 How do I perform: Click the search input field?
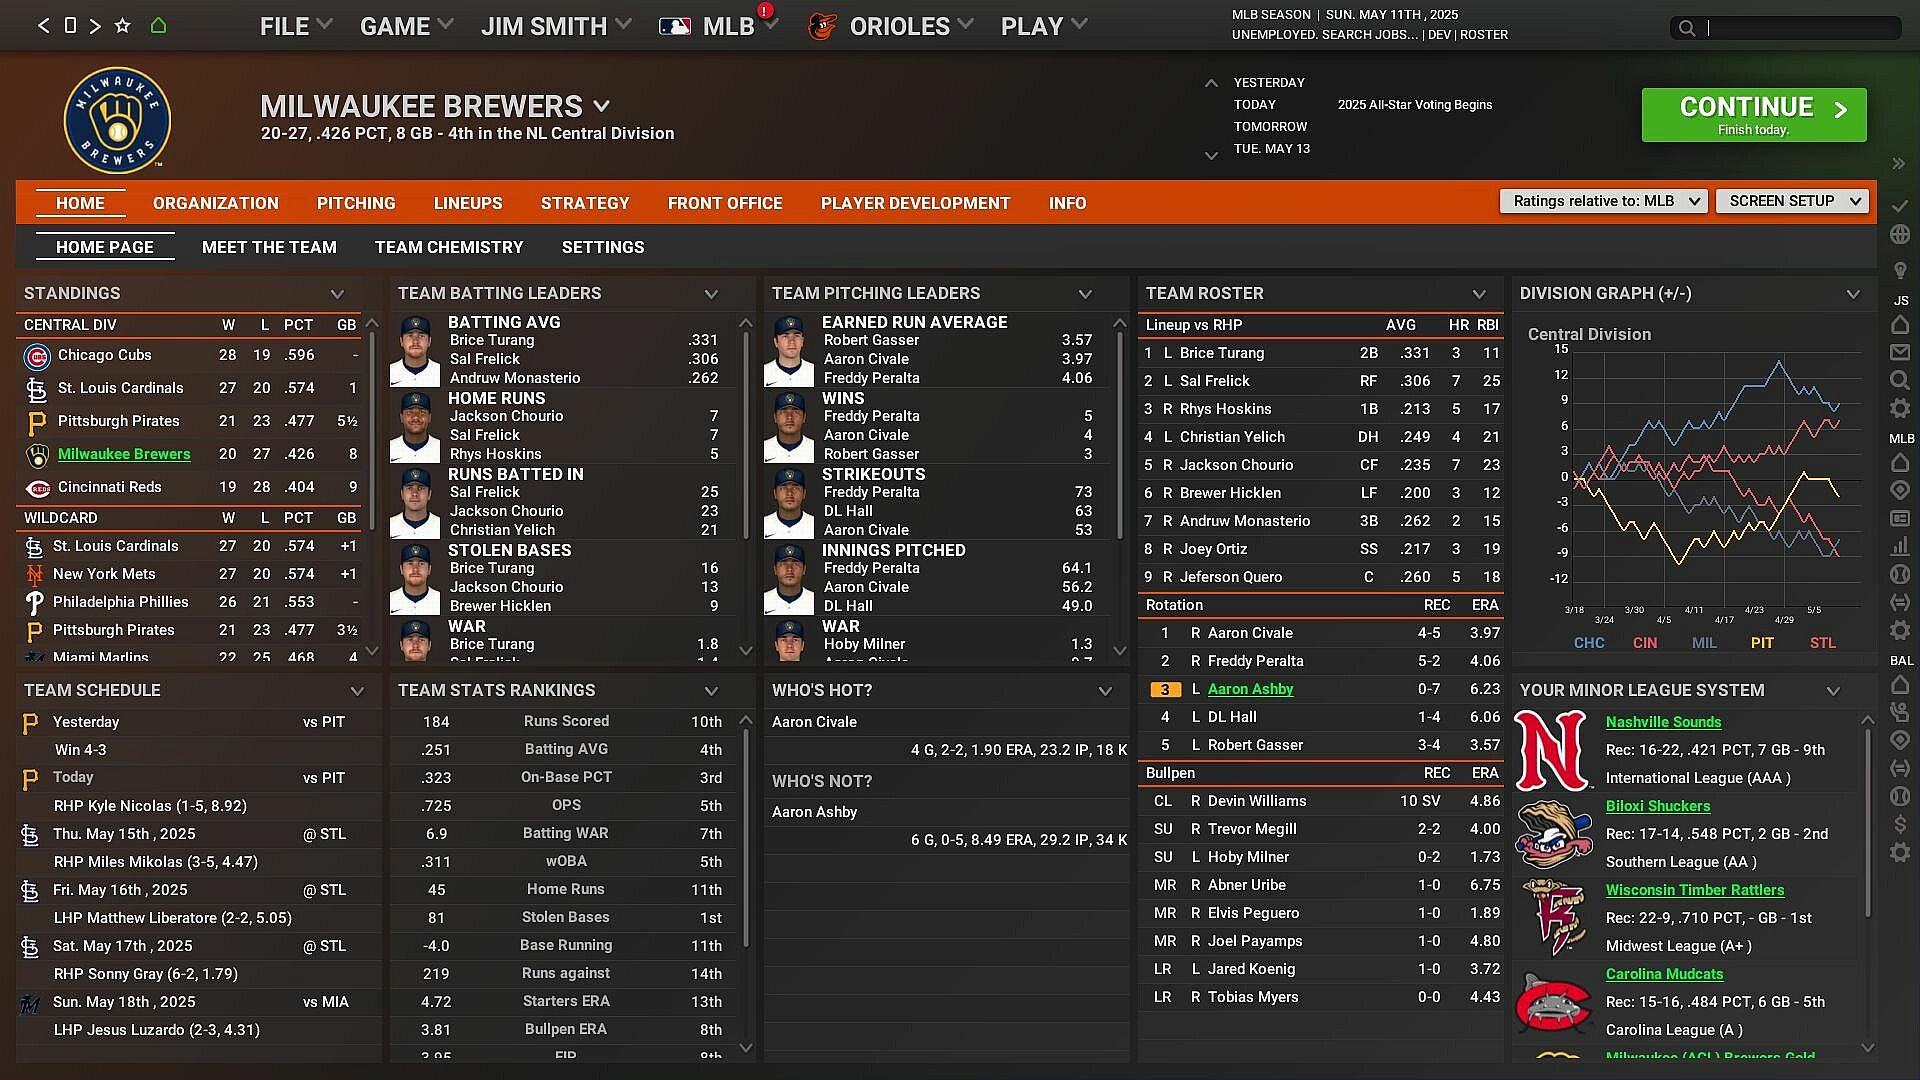click(x=1800, y=28)
